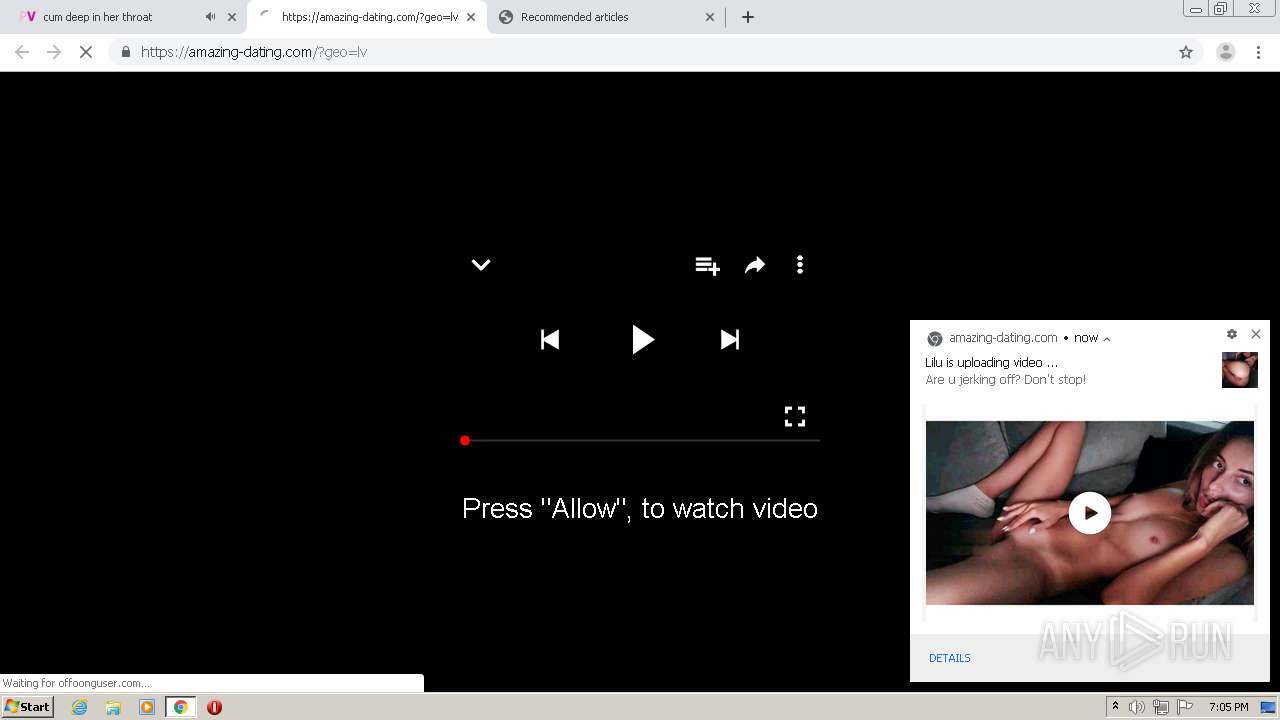Play the video in the center player
The width and height of the screenshot is (1280, 720).
642,340
